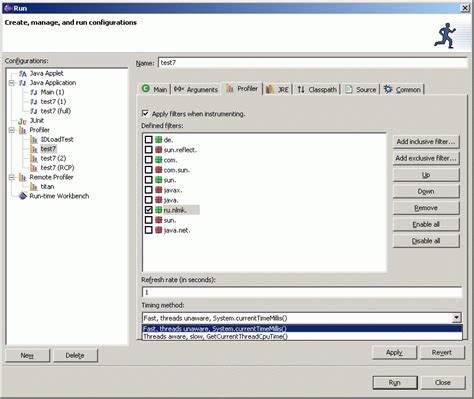474x399 pixels.
Task: Move filter with the Down button
Action: pyautogui.click(x=426, y=191)
